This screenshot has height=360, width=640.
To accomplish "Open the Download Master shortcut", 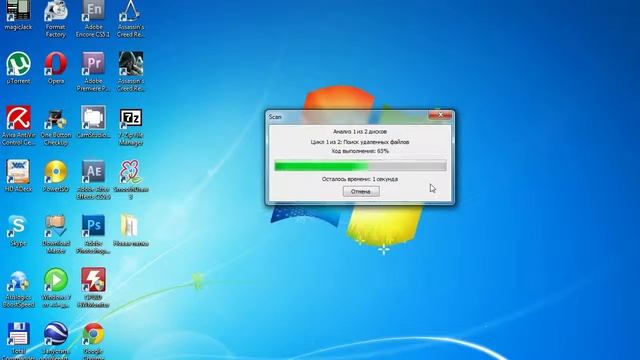I will coord(56,234).
